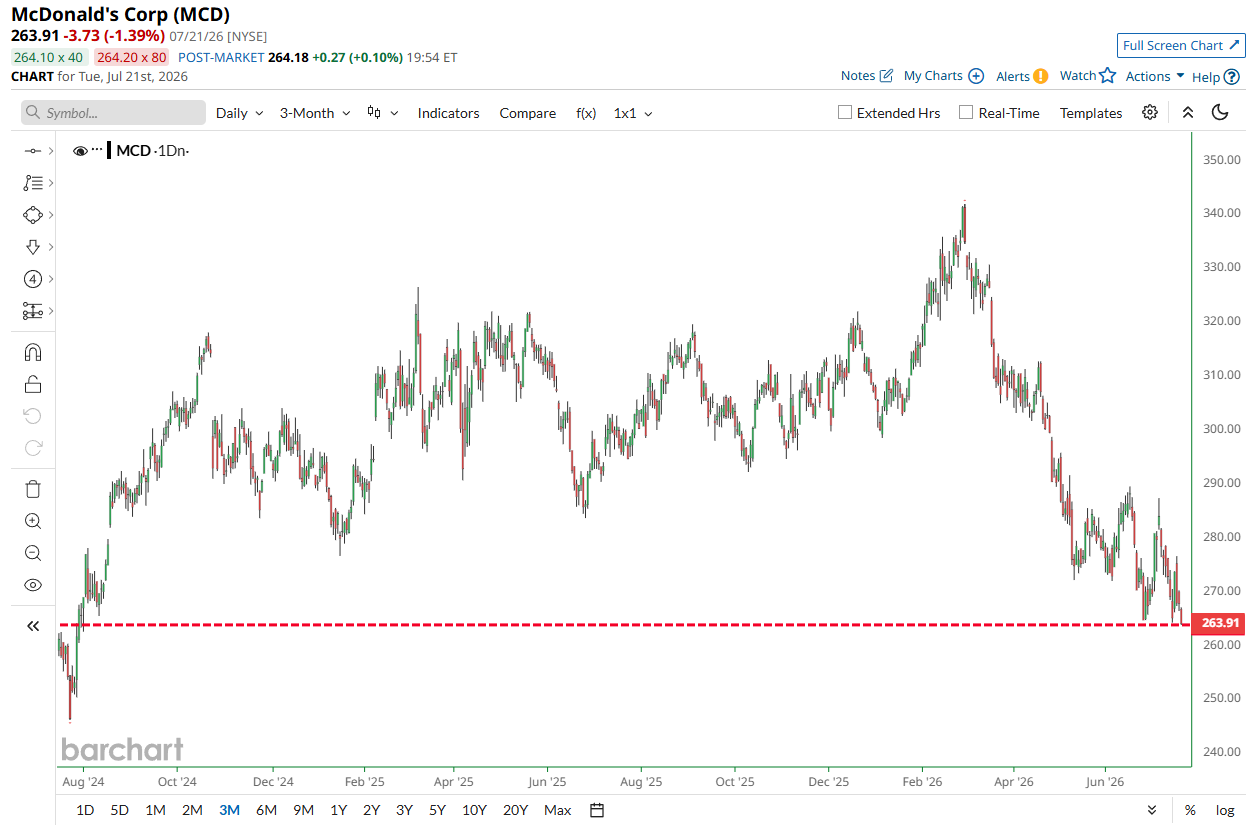Viewport: 1259px width, 829px height.
Task: Select the 5D time range
Action: point(120,810)
